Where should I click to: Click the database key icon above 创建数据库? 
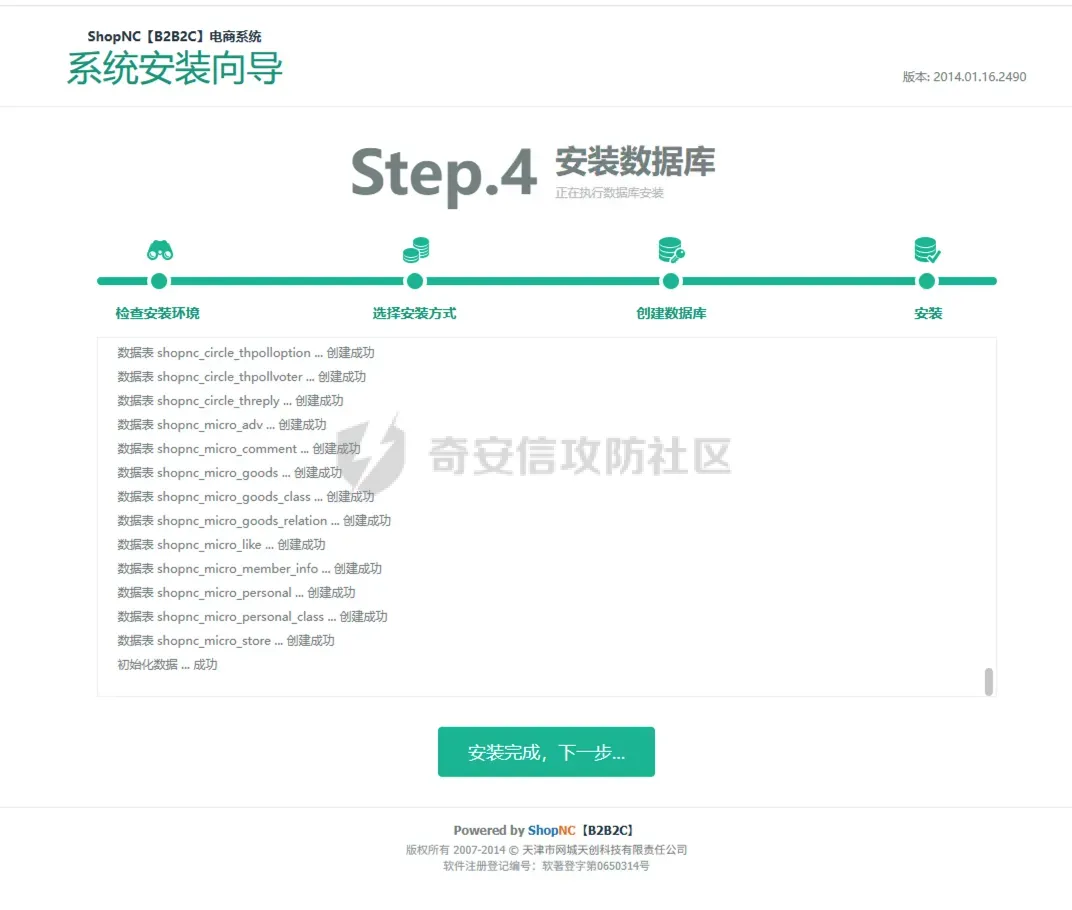671,249
